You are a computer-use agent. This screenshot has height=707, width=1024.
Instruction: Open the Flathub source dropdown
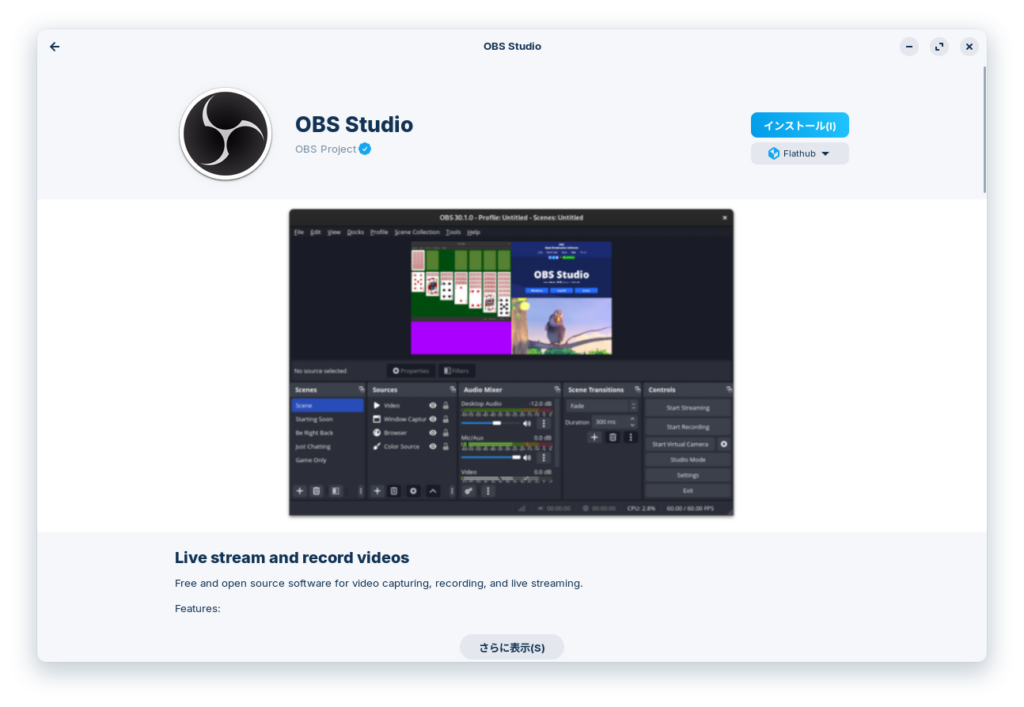click(x=799, y=153)
